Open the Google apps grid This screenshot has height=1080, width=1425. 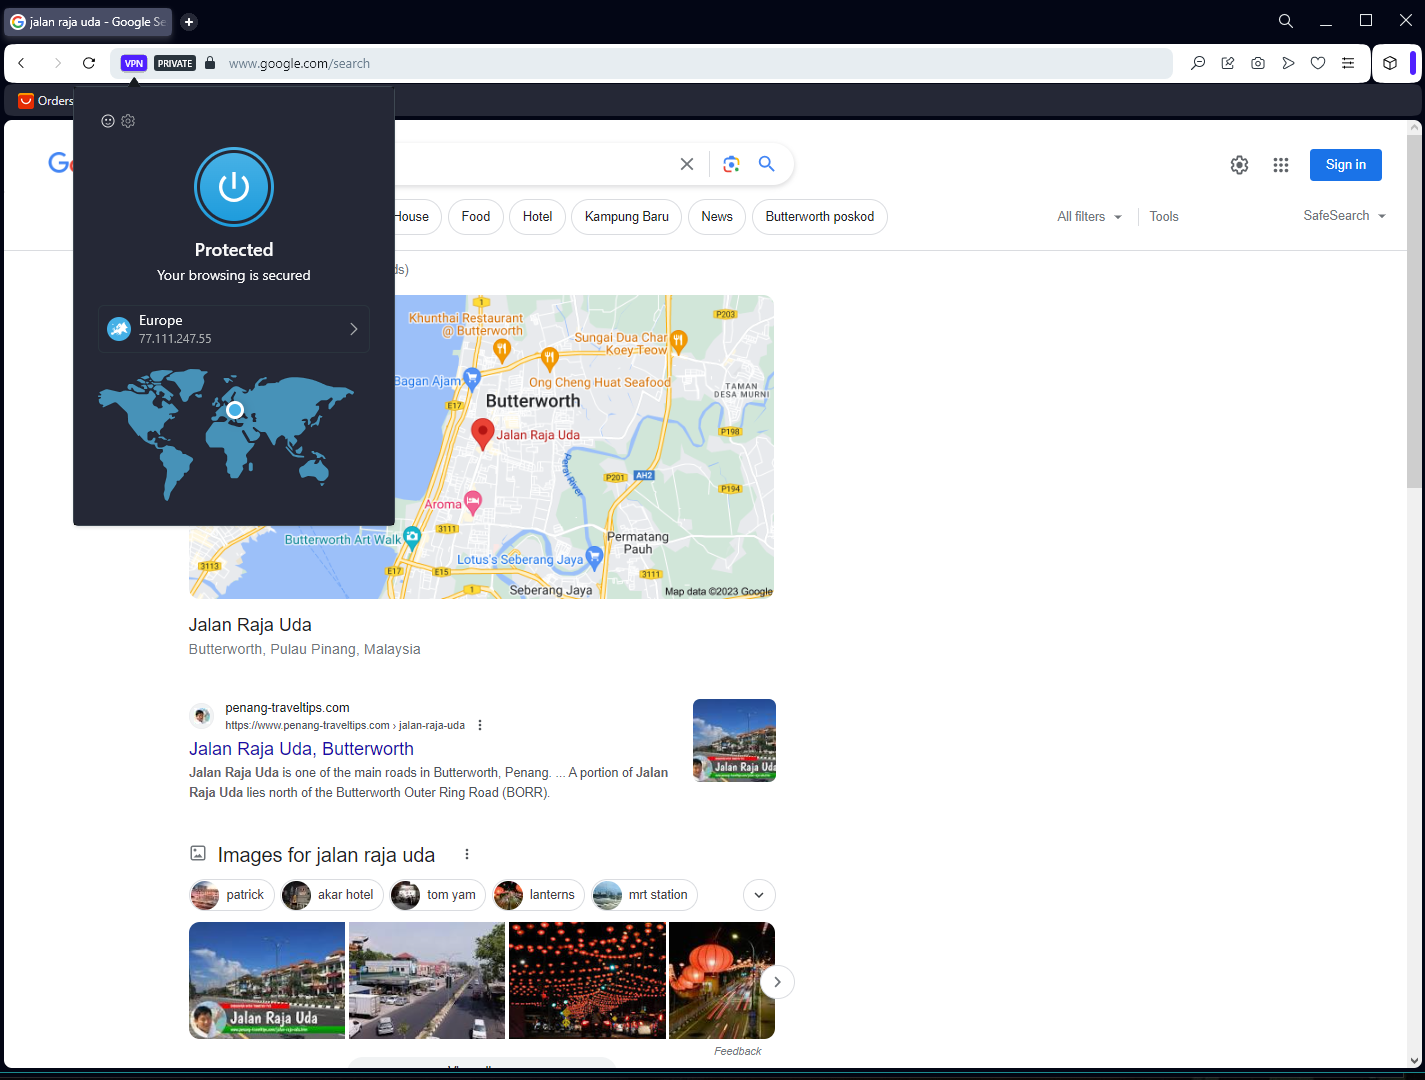[1281, 165]
